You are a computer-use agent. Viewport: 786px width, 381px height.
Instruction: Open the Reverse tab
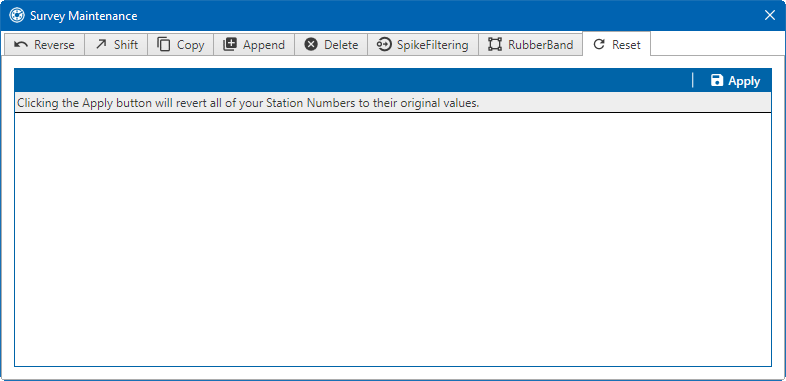coord(44,45)
